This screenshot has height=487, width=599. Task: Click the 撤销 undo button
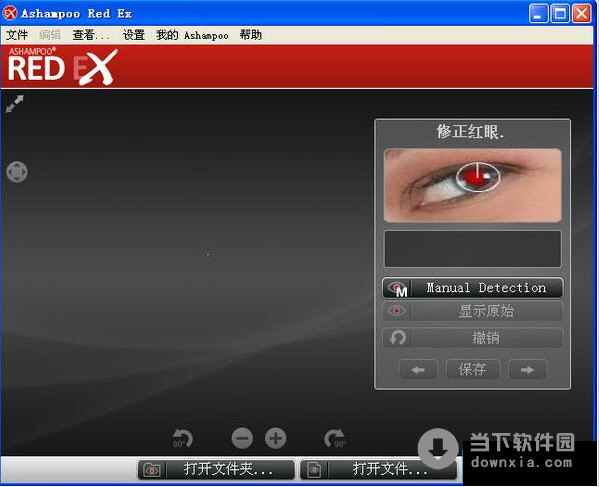(x=473, y=338)
